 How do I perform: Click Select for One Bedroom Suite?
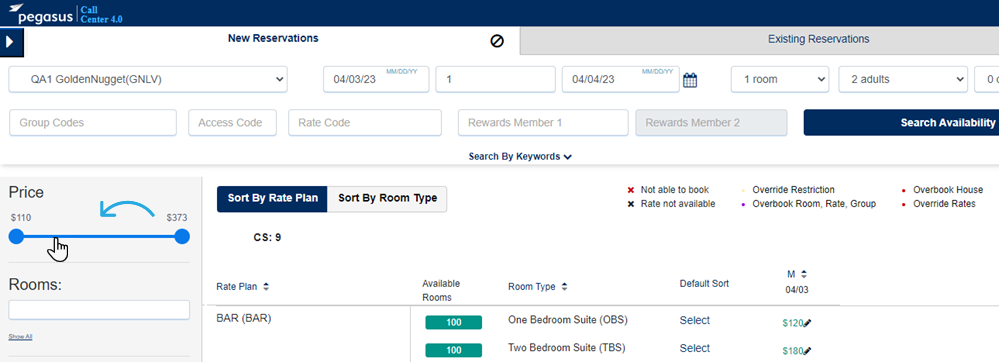(x=694, y=321)
